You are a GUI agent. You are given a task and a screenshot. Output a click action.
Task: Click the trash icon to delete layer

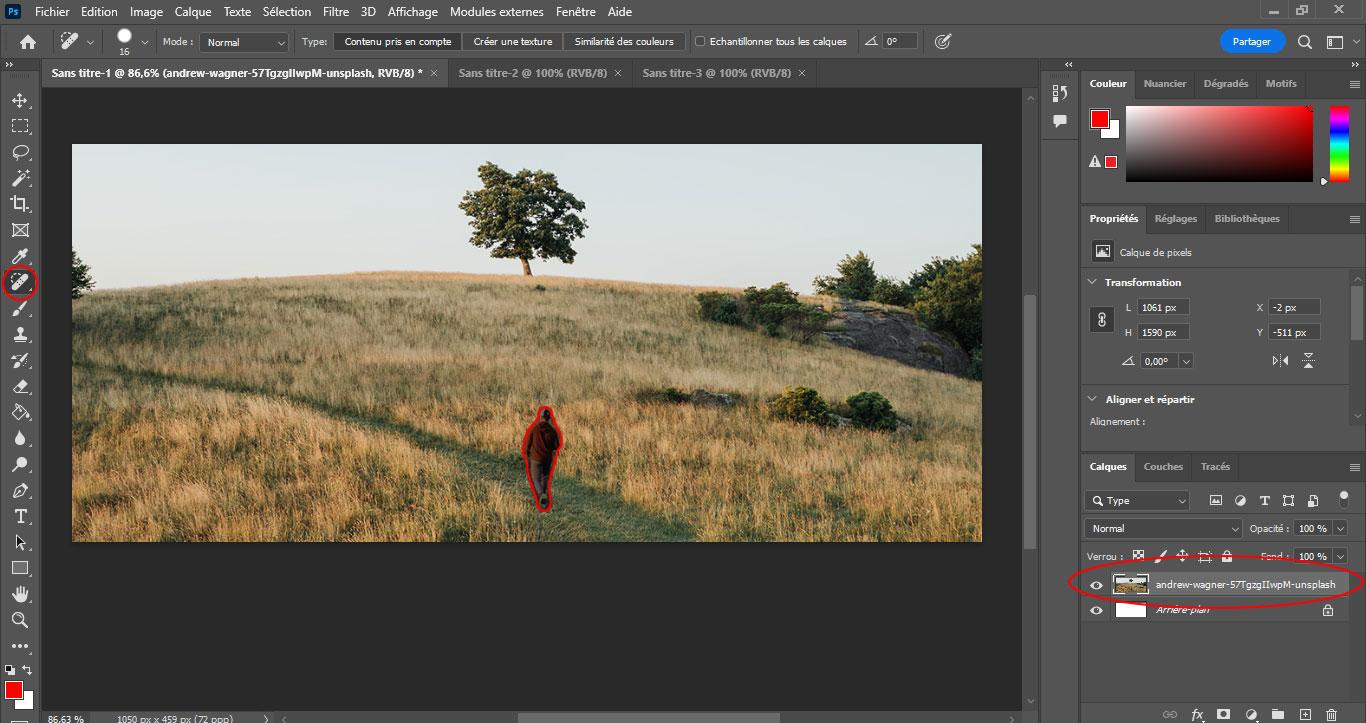(1331, 714)
